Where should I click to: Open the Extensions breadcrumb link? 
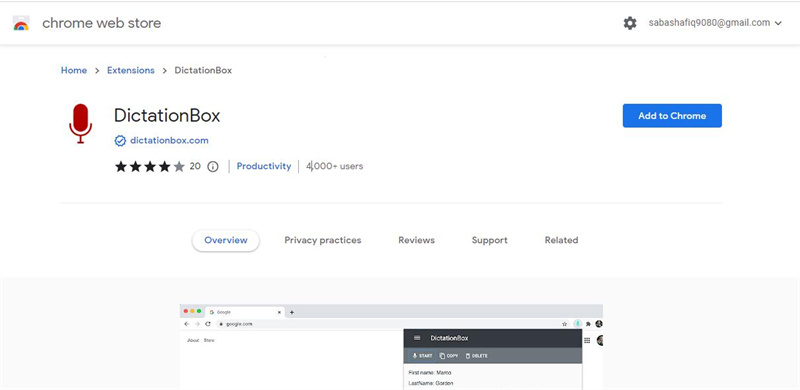click(x=131, y=70)
